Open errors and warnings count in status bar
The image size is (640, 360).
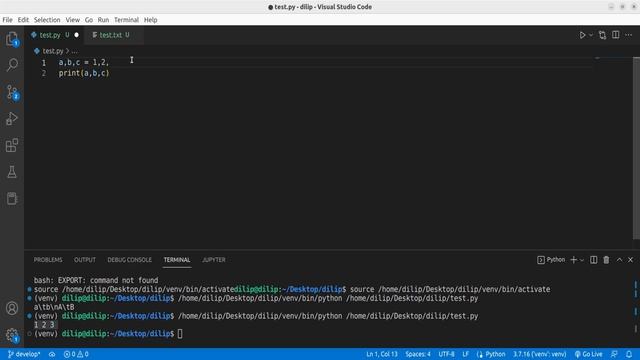pyautogui.click(x=76, y=354)
